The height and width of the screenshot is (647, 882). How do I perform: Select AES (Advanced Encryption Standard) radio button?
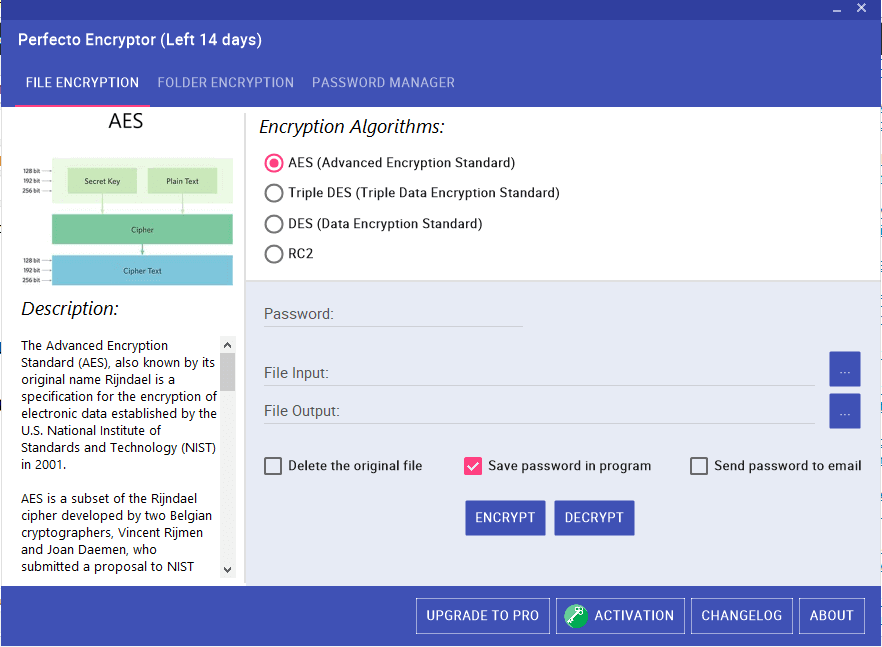tap(274, 163)
